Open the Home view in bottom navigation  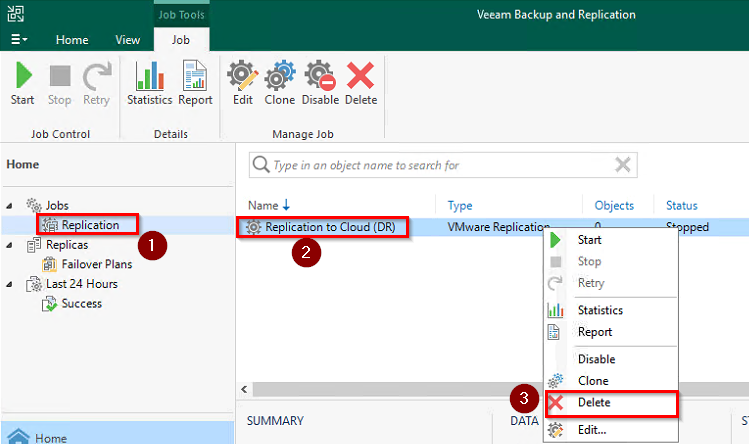[118, 435]
